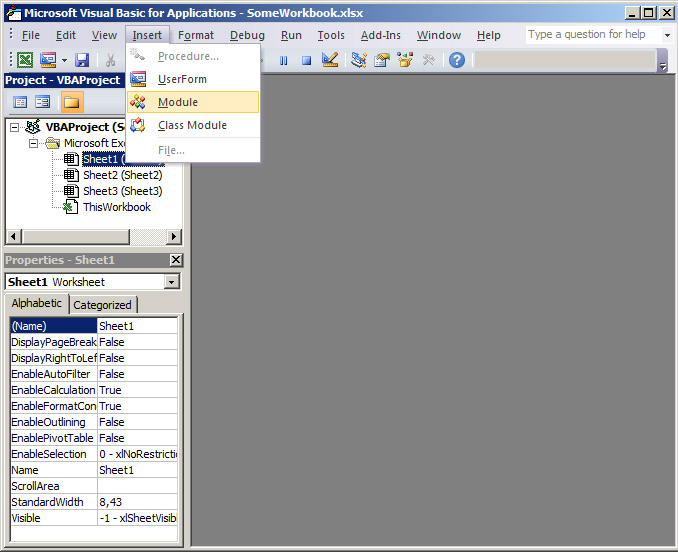Image resolution: width=678 pixels, height=552 pixels.
Task: Collapse the VBAProject tree node
Action: pos(15,127)
